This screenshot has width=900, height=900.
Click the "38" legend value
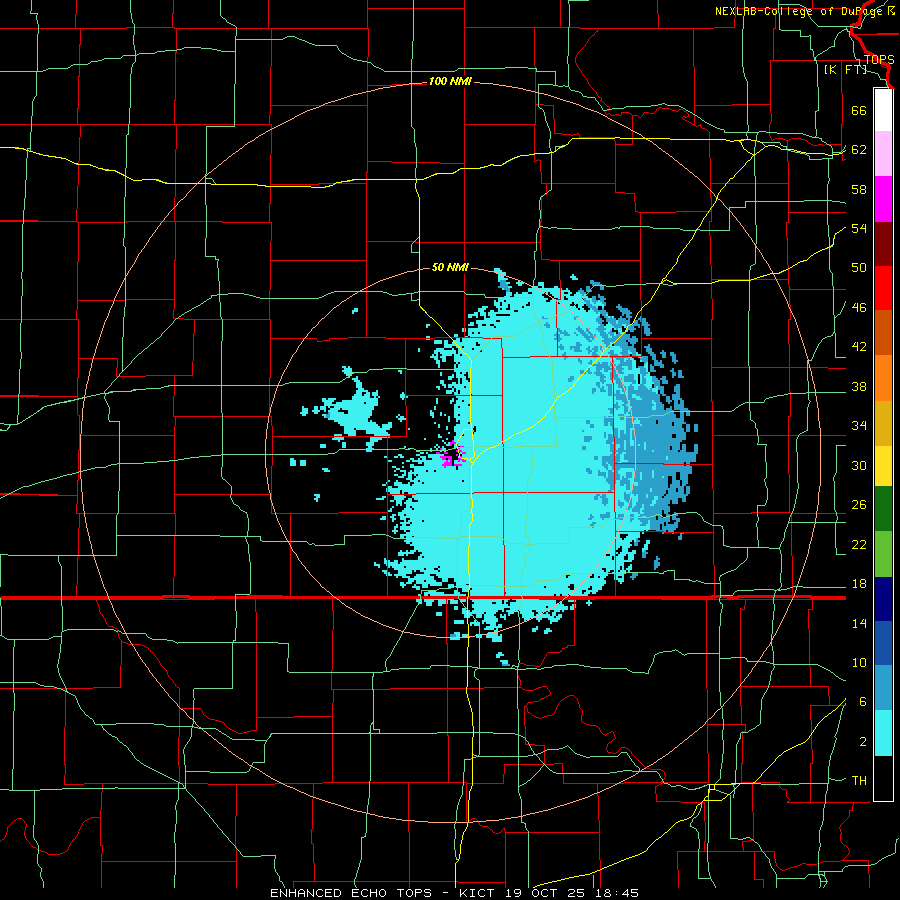pos(859,386)
